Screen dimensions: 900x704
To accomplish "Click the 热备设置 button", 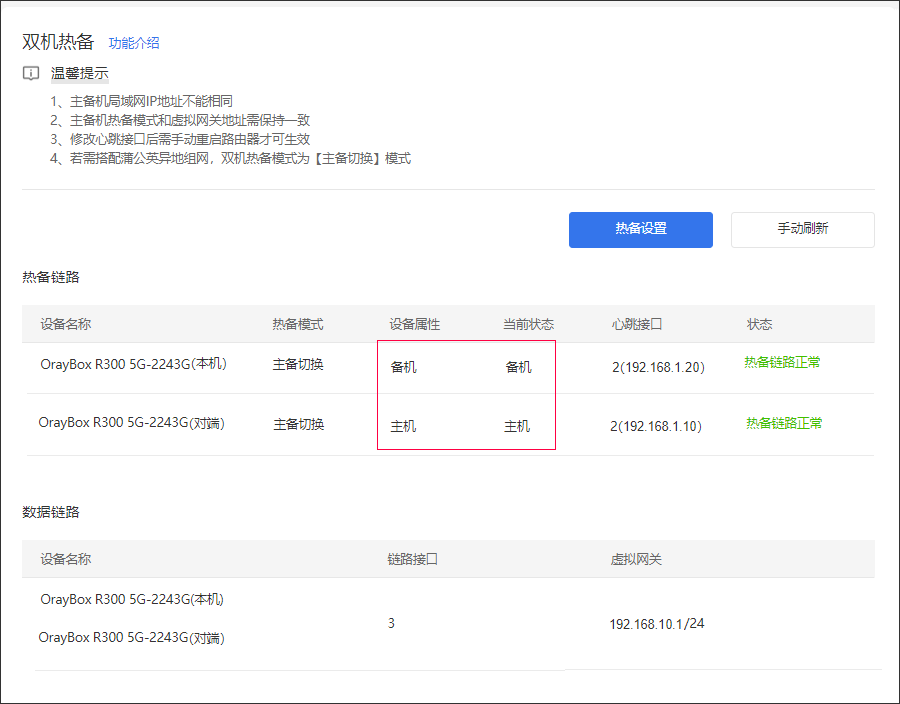I will coord(641,230).
